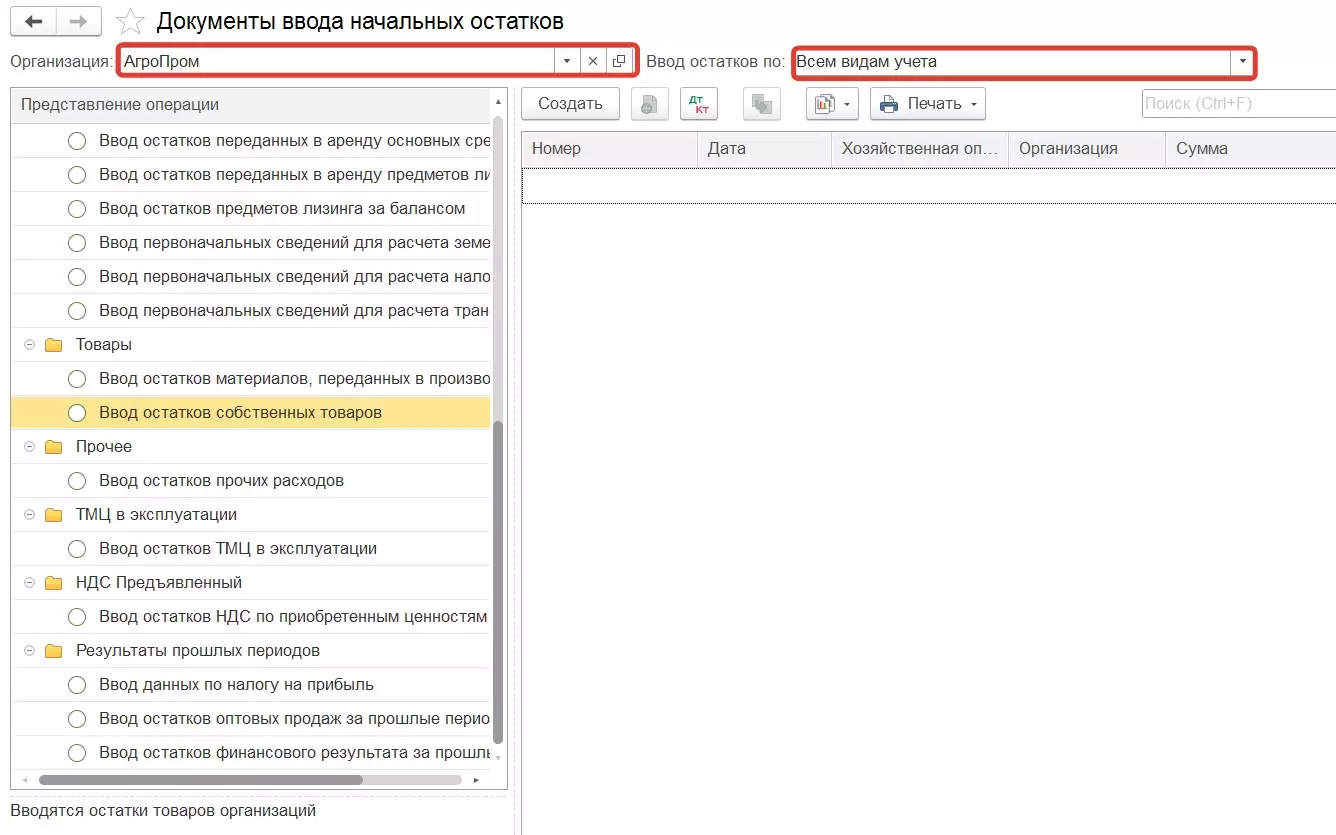Show document postings with the ДтКт icon

[x=699, y=104]
